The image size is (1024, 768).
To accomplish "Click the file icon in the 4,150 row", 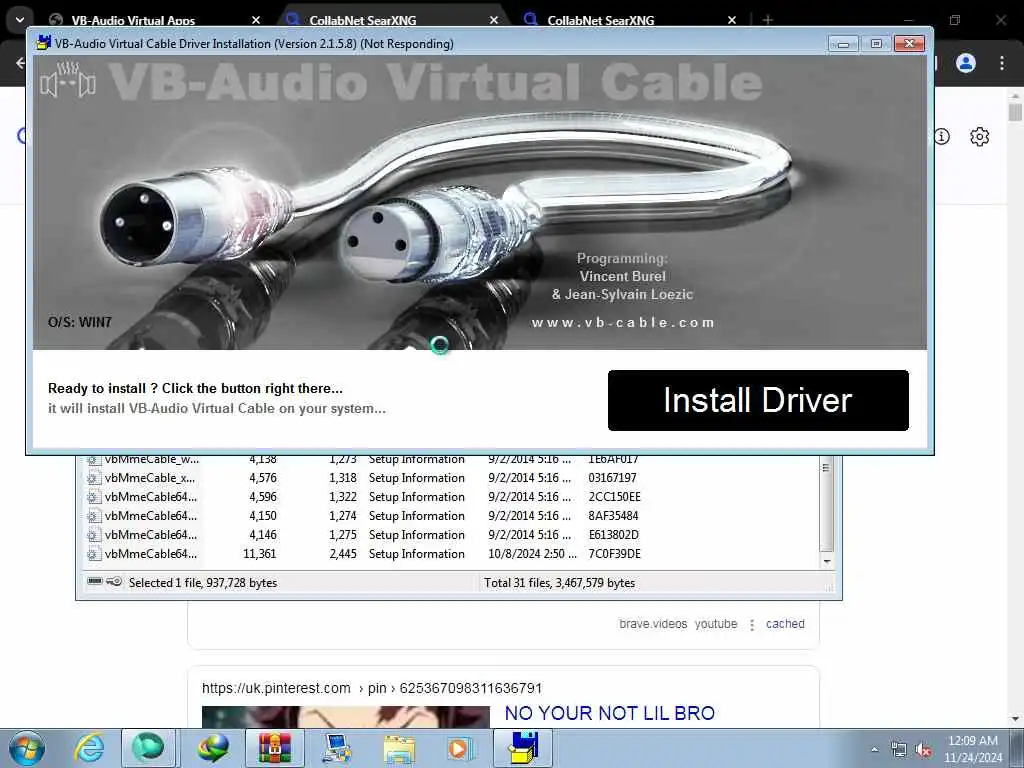I will click(x=94, y=516).
